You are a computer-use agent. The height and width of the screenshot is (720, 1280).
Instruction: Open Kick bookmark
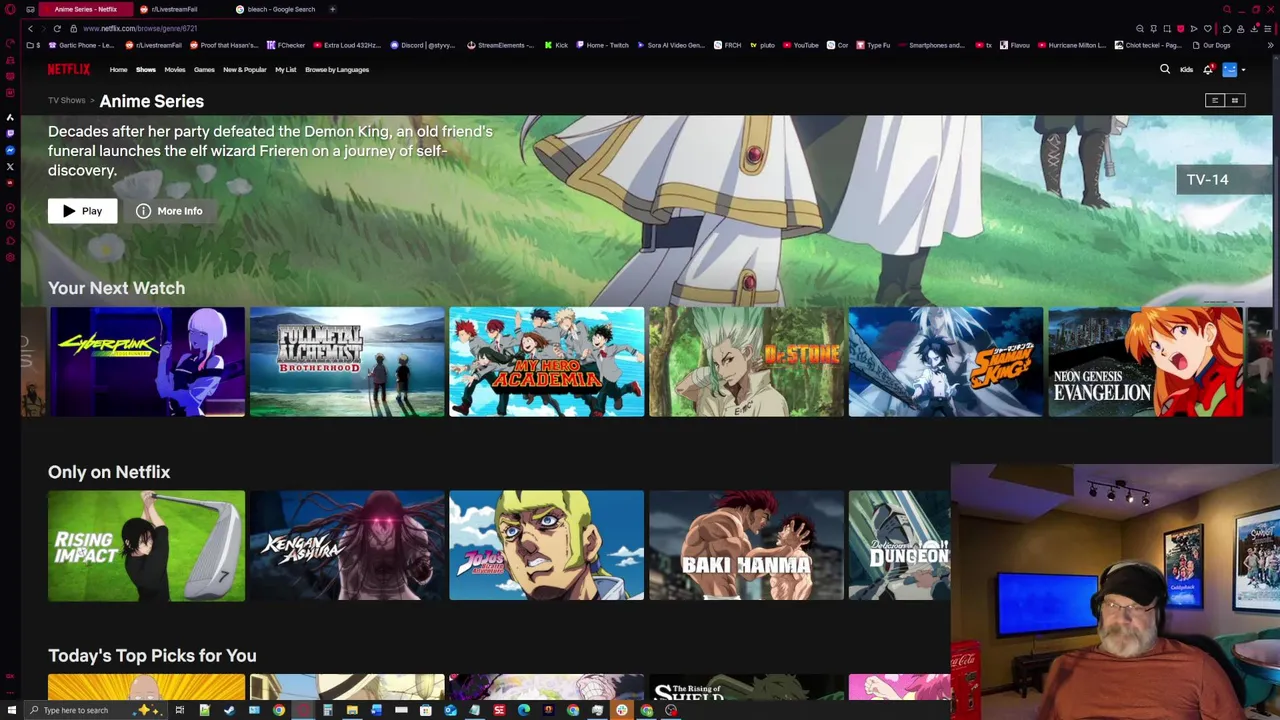coord(556,45)
